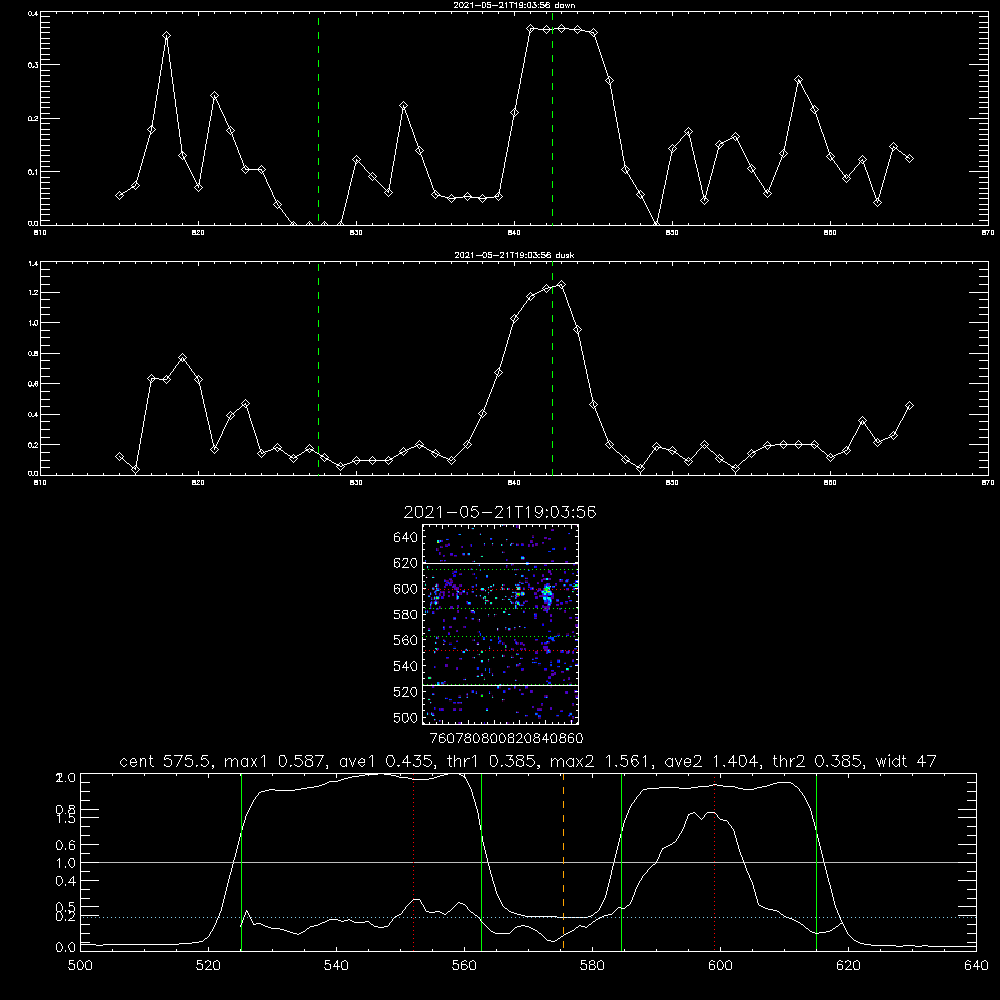Click the dawn plot title with timestamp
The image size is (1000, 1000).
point(514,5)
